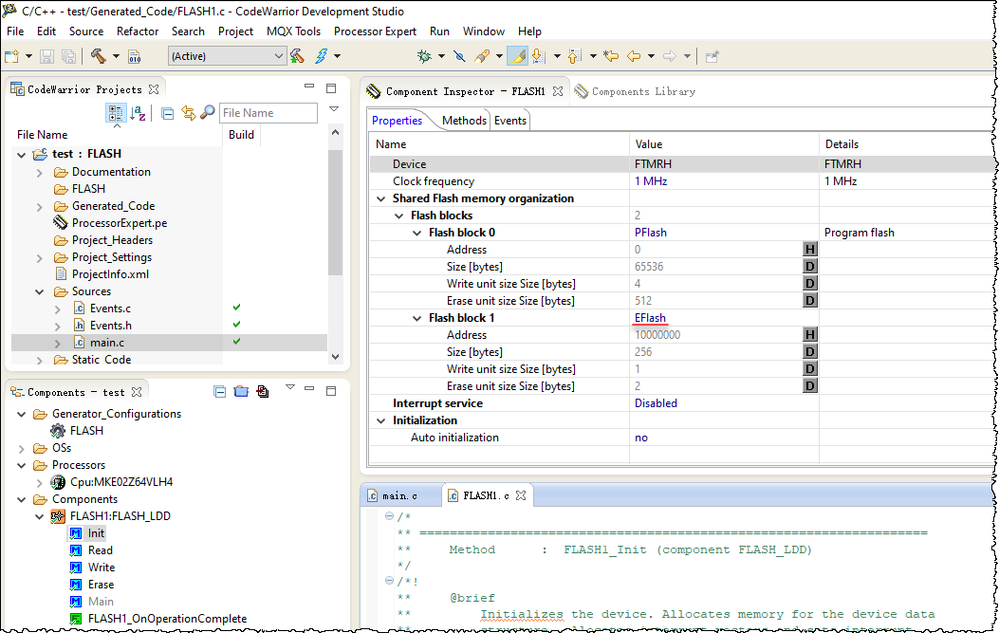Open the Processor Expert menu

(x=375, y=31)
